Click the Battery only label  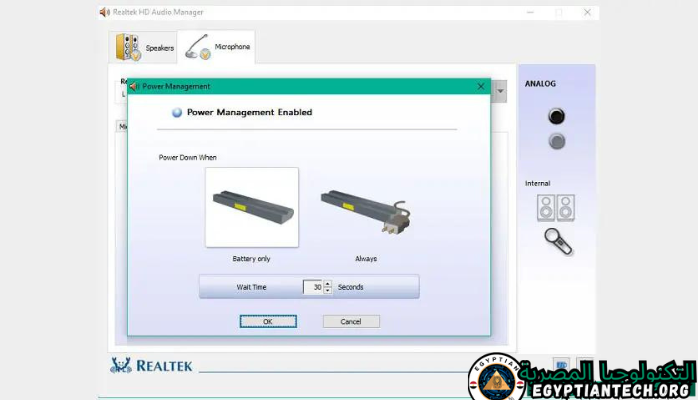pos(252,259)
